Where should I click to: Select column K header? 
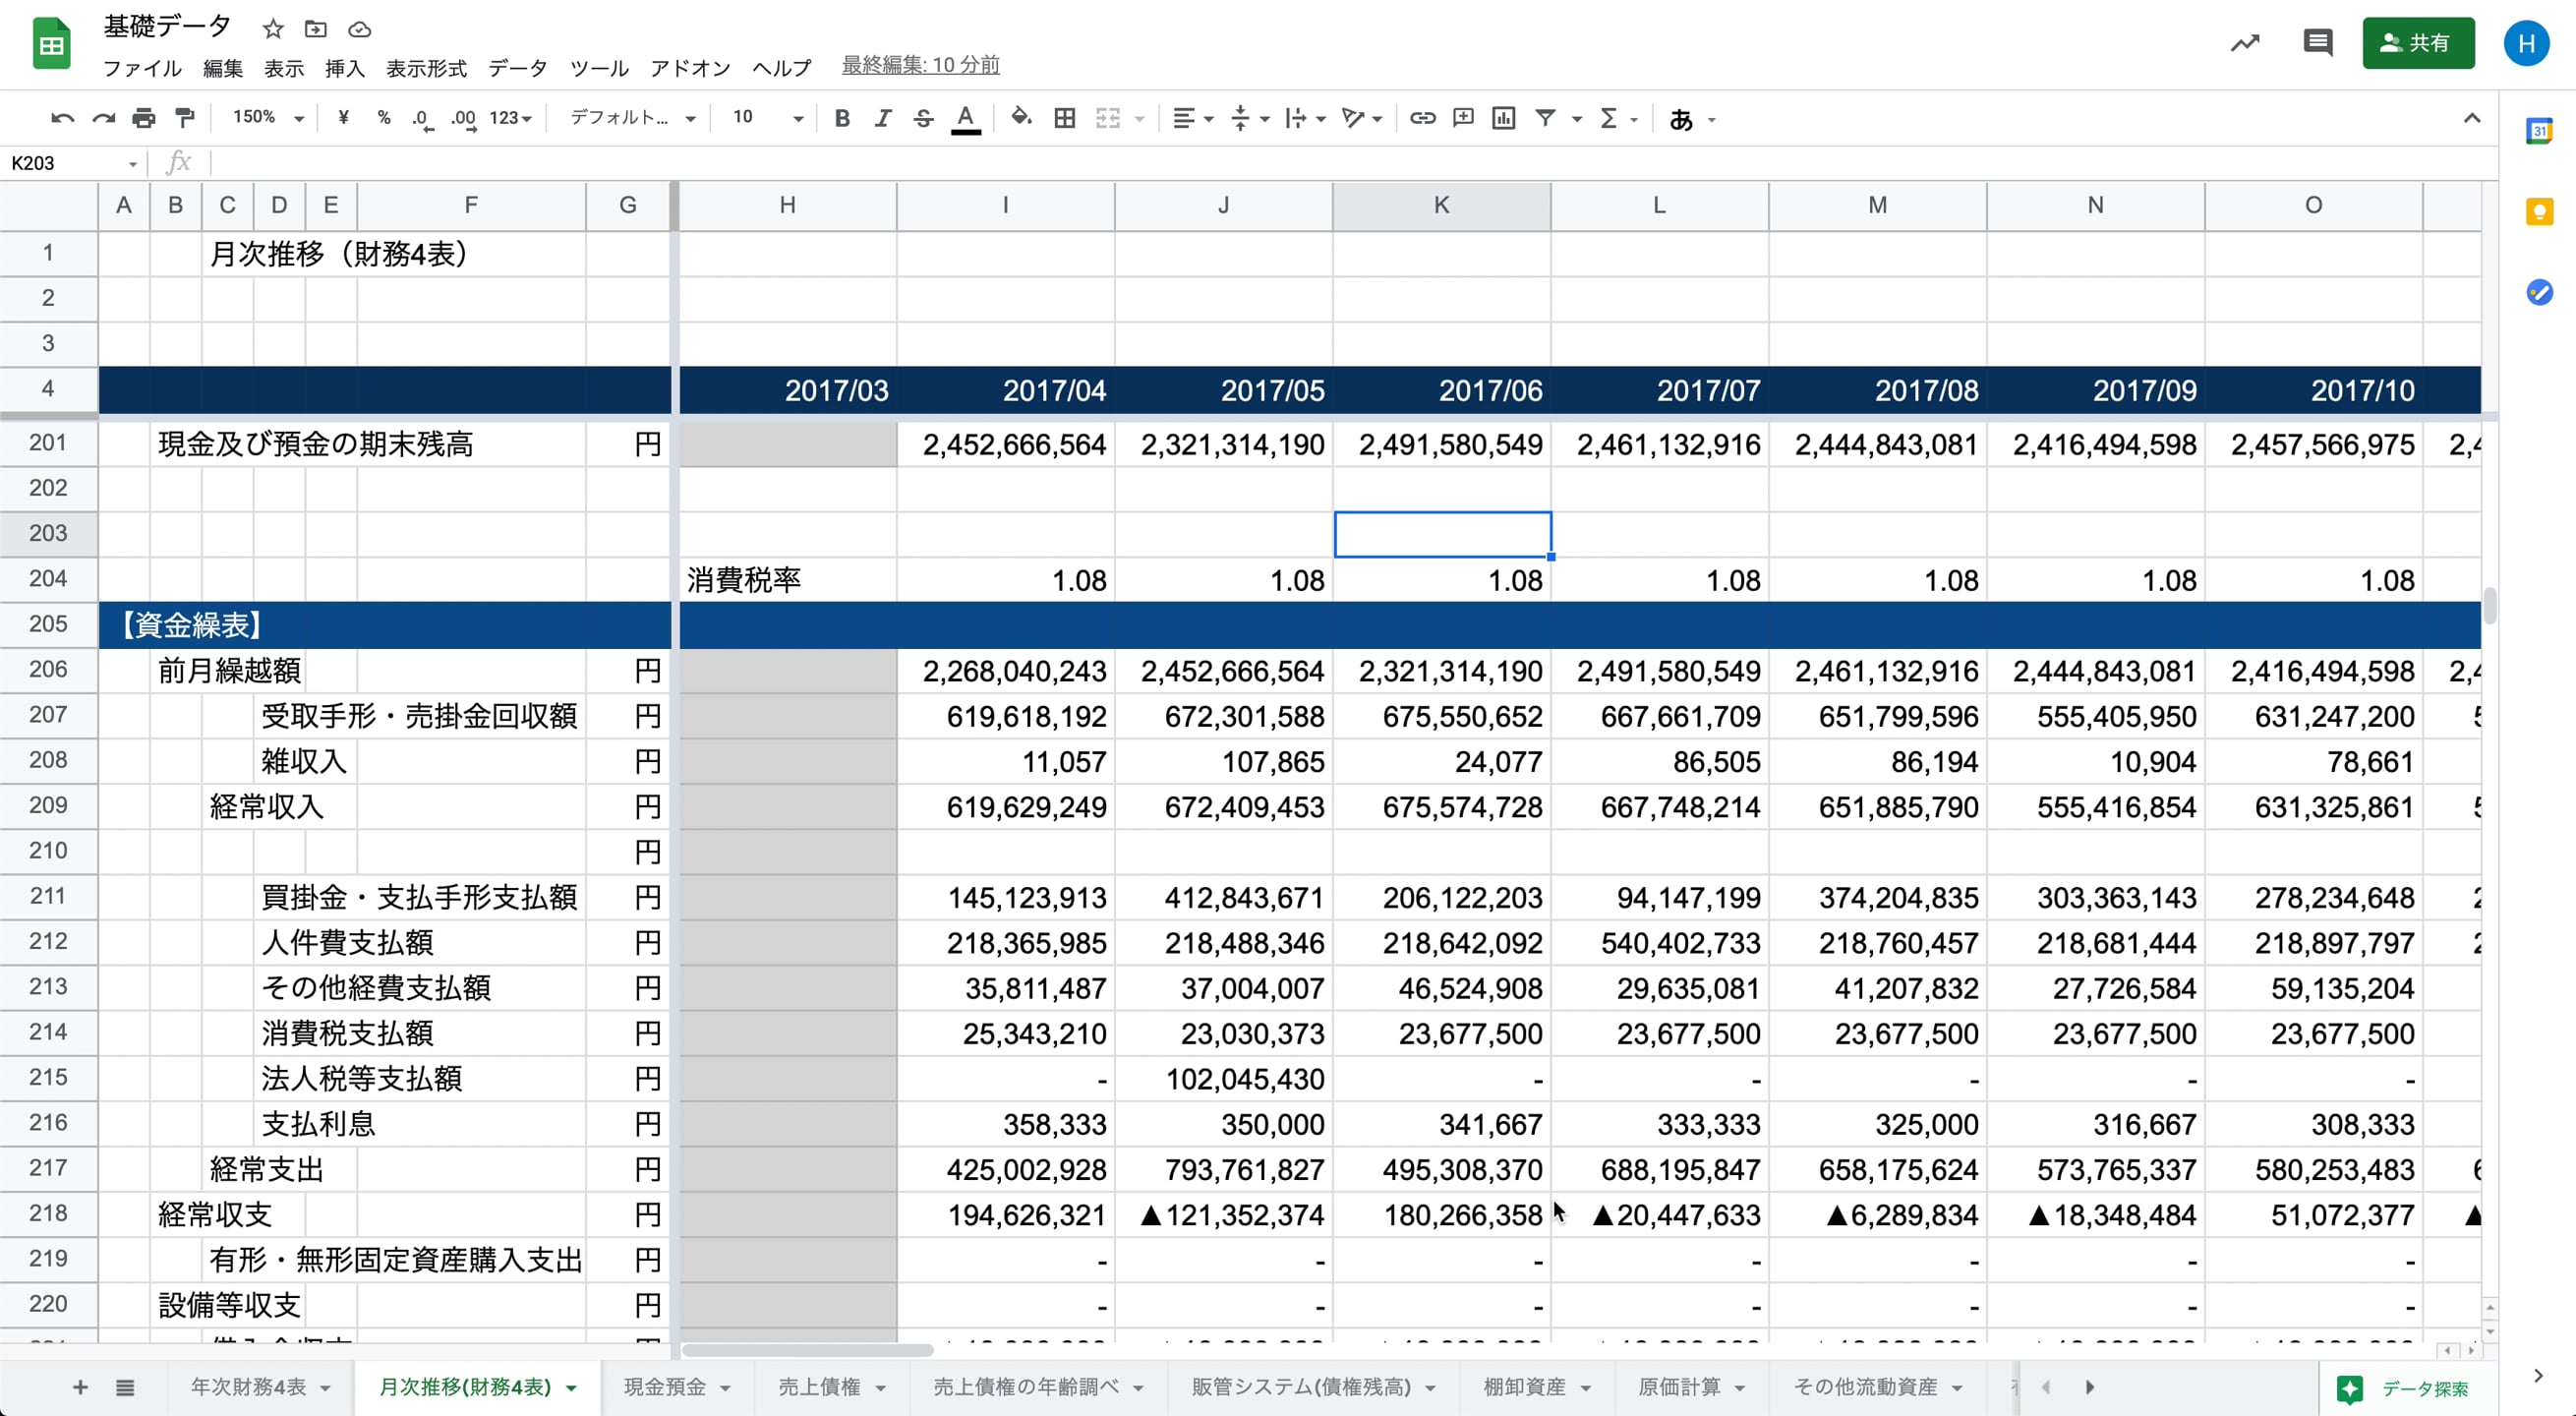point(1441,205)
